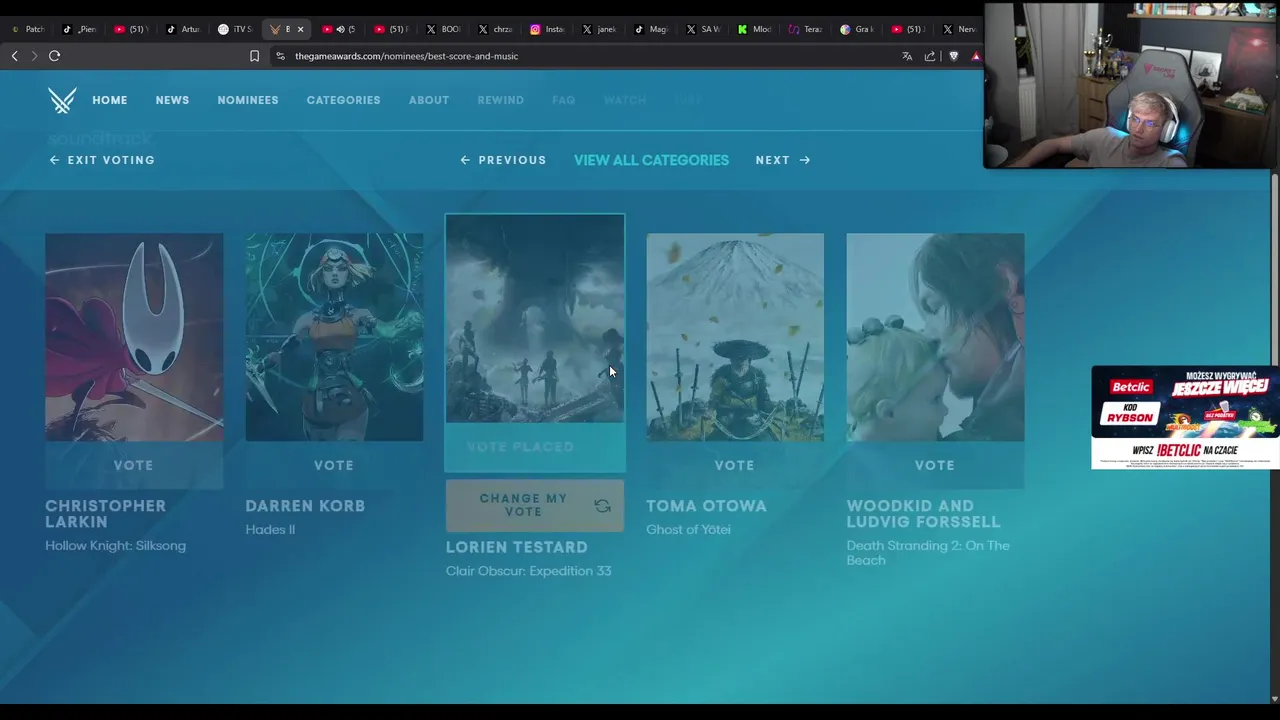Viewport: 1280px width, 720px height.
Task: Open the HOME menu item
Action: 110,100
